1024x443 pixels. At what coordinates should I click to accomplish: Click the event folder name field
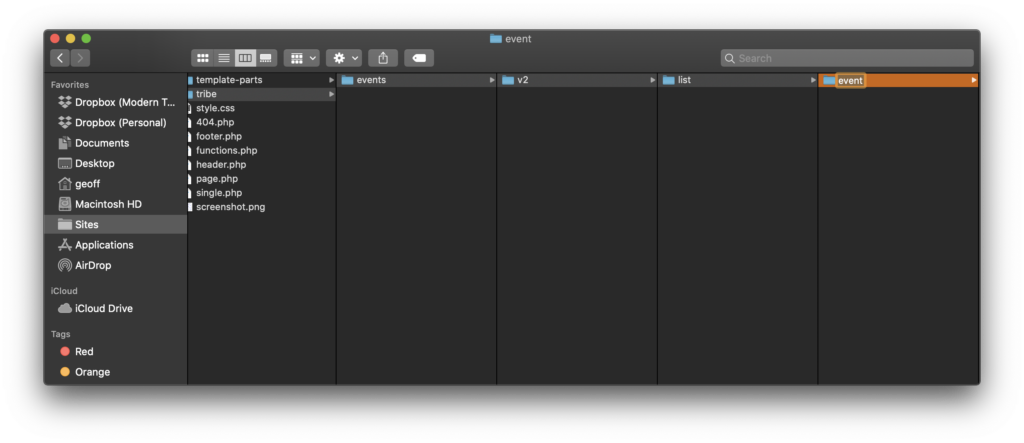[x=850, y=80]
